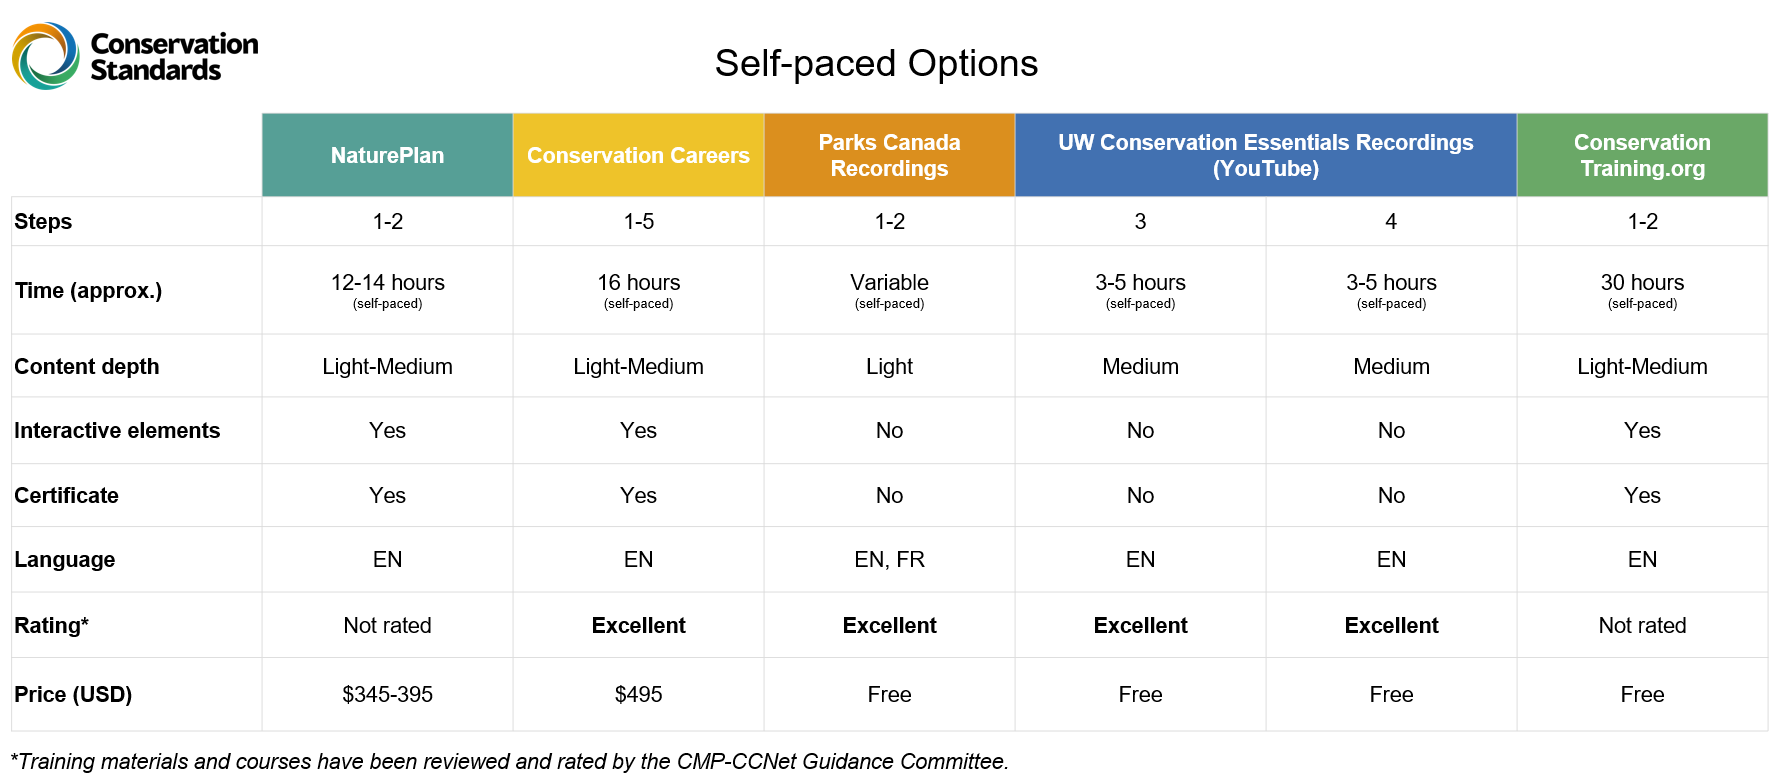Click the CMP-CCNet Guidance Committee footnote
This screenshot has height=781, width=1778.
[510, 762]
